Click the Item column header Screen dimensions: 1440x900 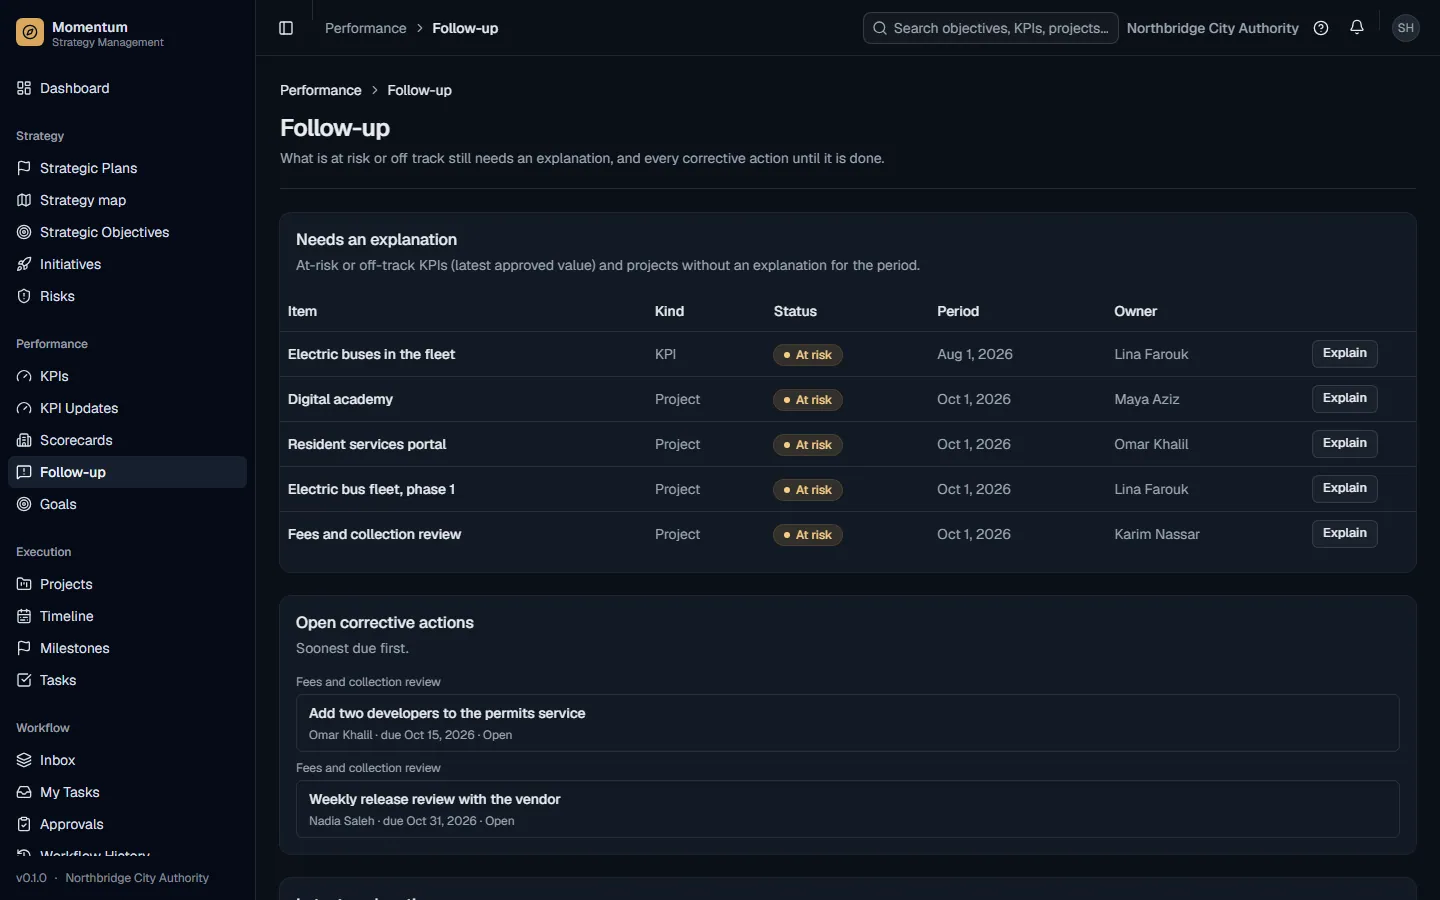[302, 311]
